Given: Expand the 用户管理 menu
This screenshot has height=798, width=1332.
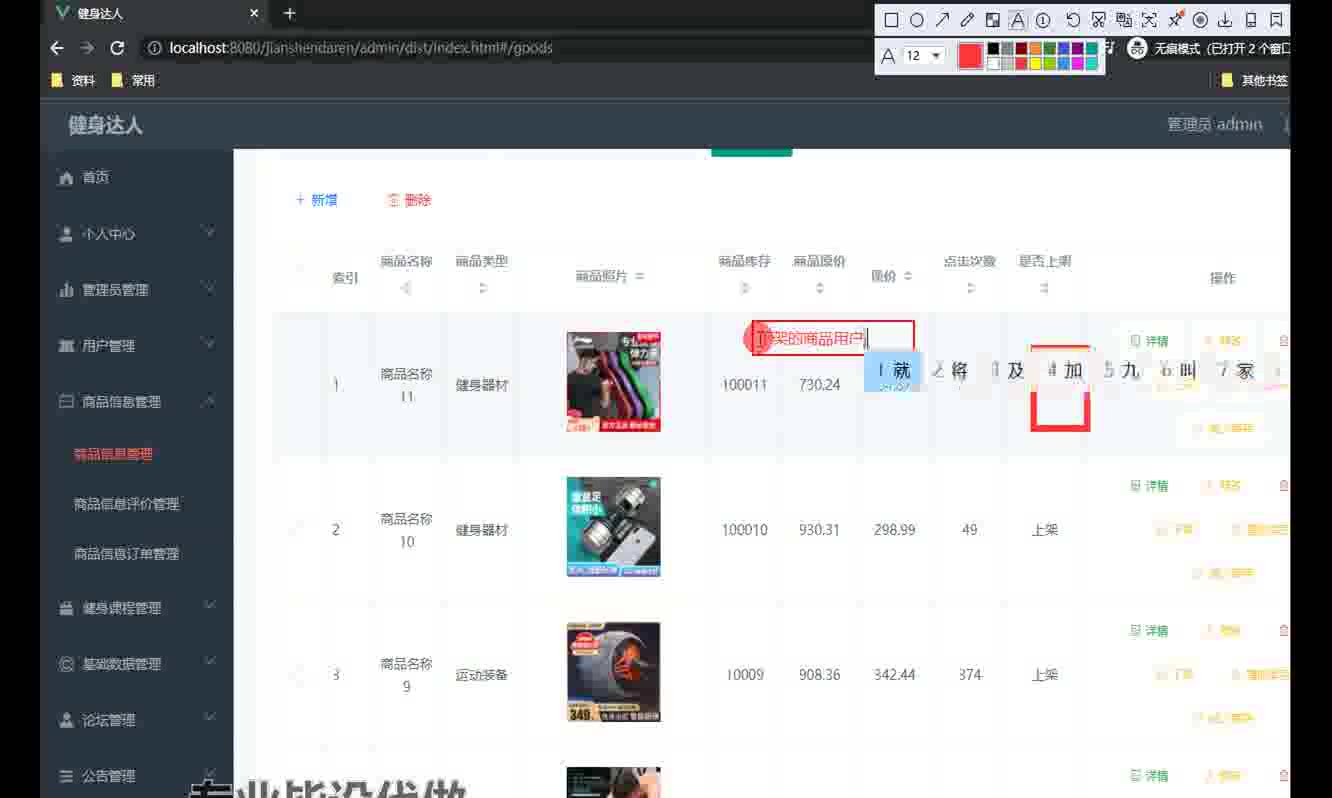Looking at the screenshot, I should [x=136, y=345].
